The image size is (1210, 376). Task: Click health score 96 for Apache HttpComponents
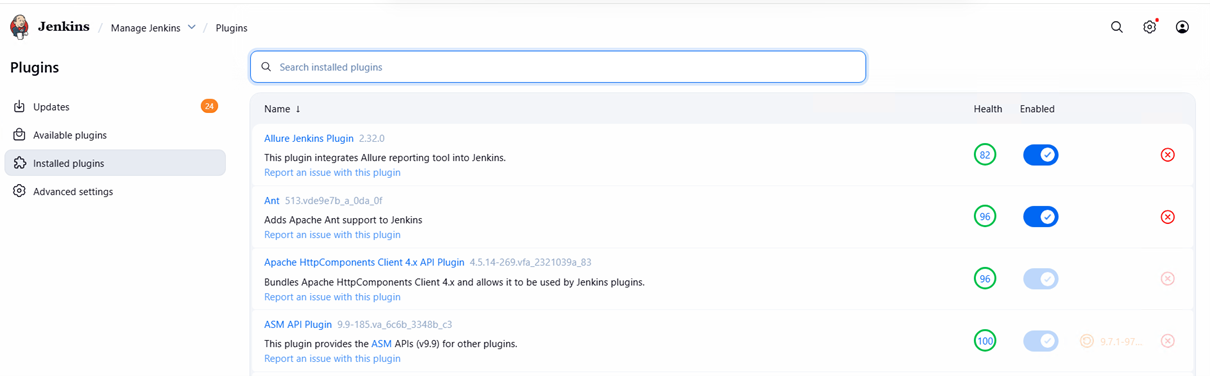pos(985,279)
